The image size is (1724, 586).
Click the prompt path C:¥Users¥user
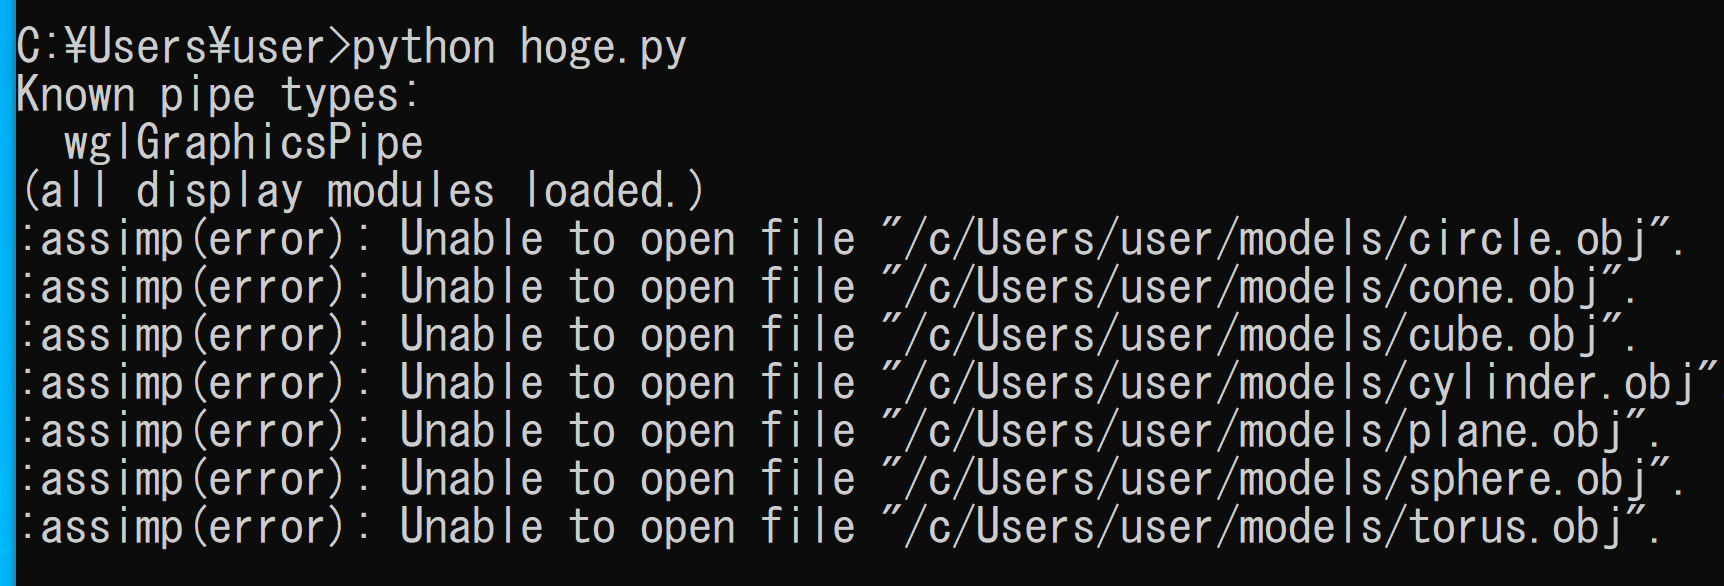pyautogui.click(x=171, y=48)
